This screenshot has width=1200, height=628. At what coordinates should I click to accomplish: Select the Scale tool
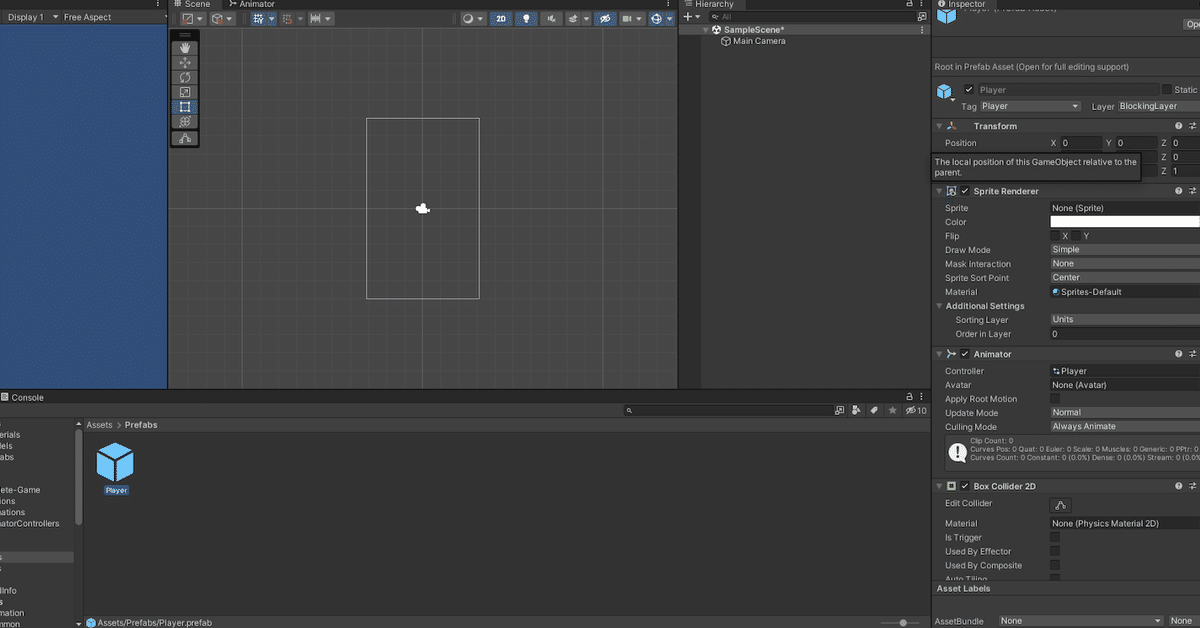pos(185,92)
